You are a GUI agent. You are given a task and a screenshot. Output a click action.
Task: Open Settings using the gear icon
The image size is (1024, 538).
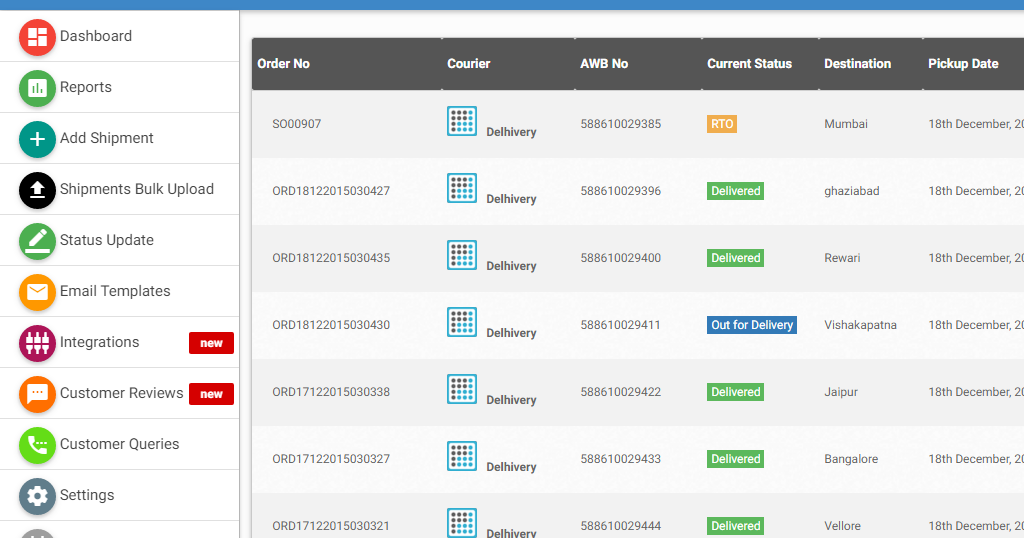37,496
